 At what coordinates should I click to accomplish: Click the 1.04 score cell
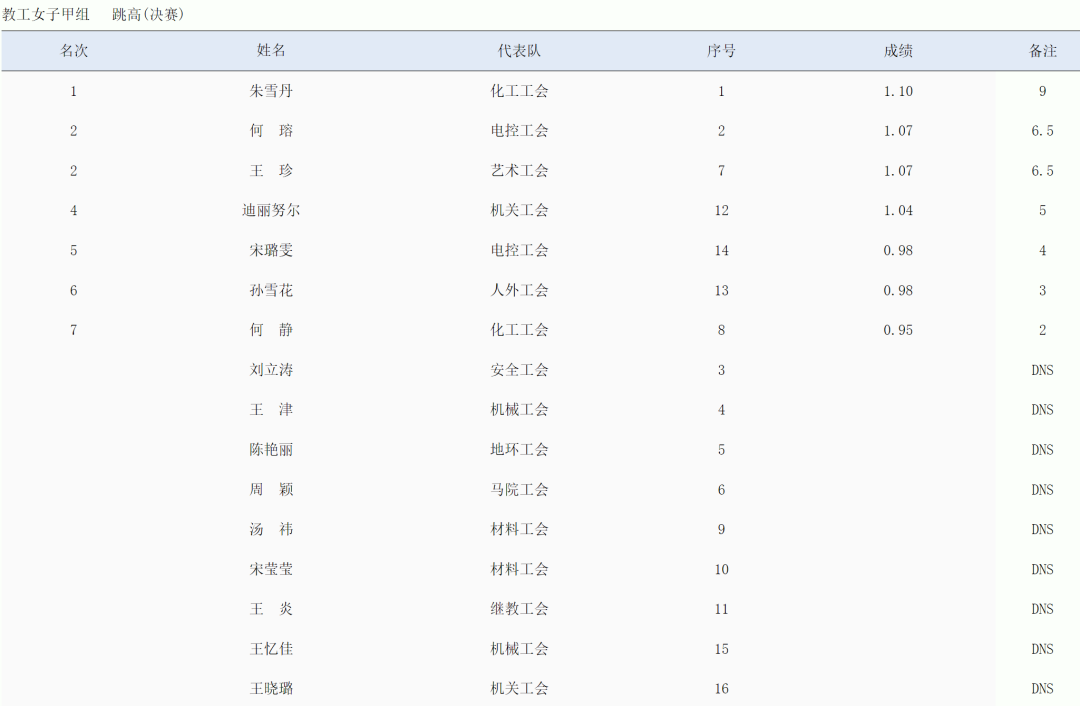pos(898,211)
